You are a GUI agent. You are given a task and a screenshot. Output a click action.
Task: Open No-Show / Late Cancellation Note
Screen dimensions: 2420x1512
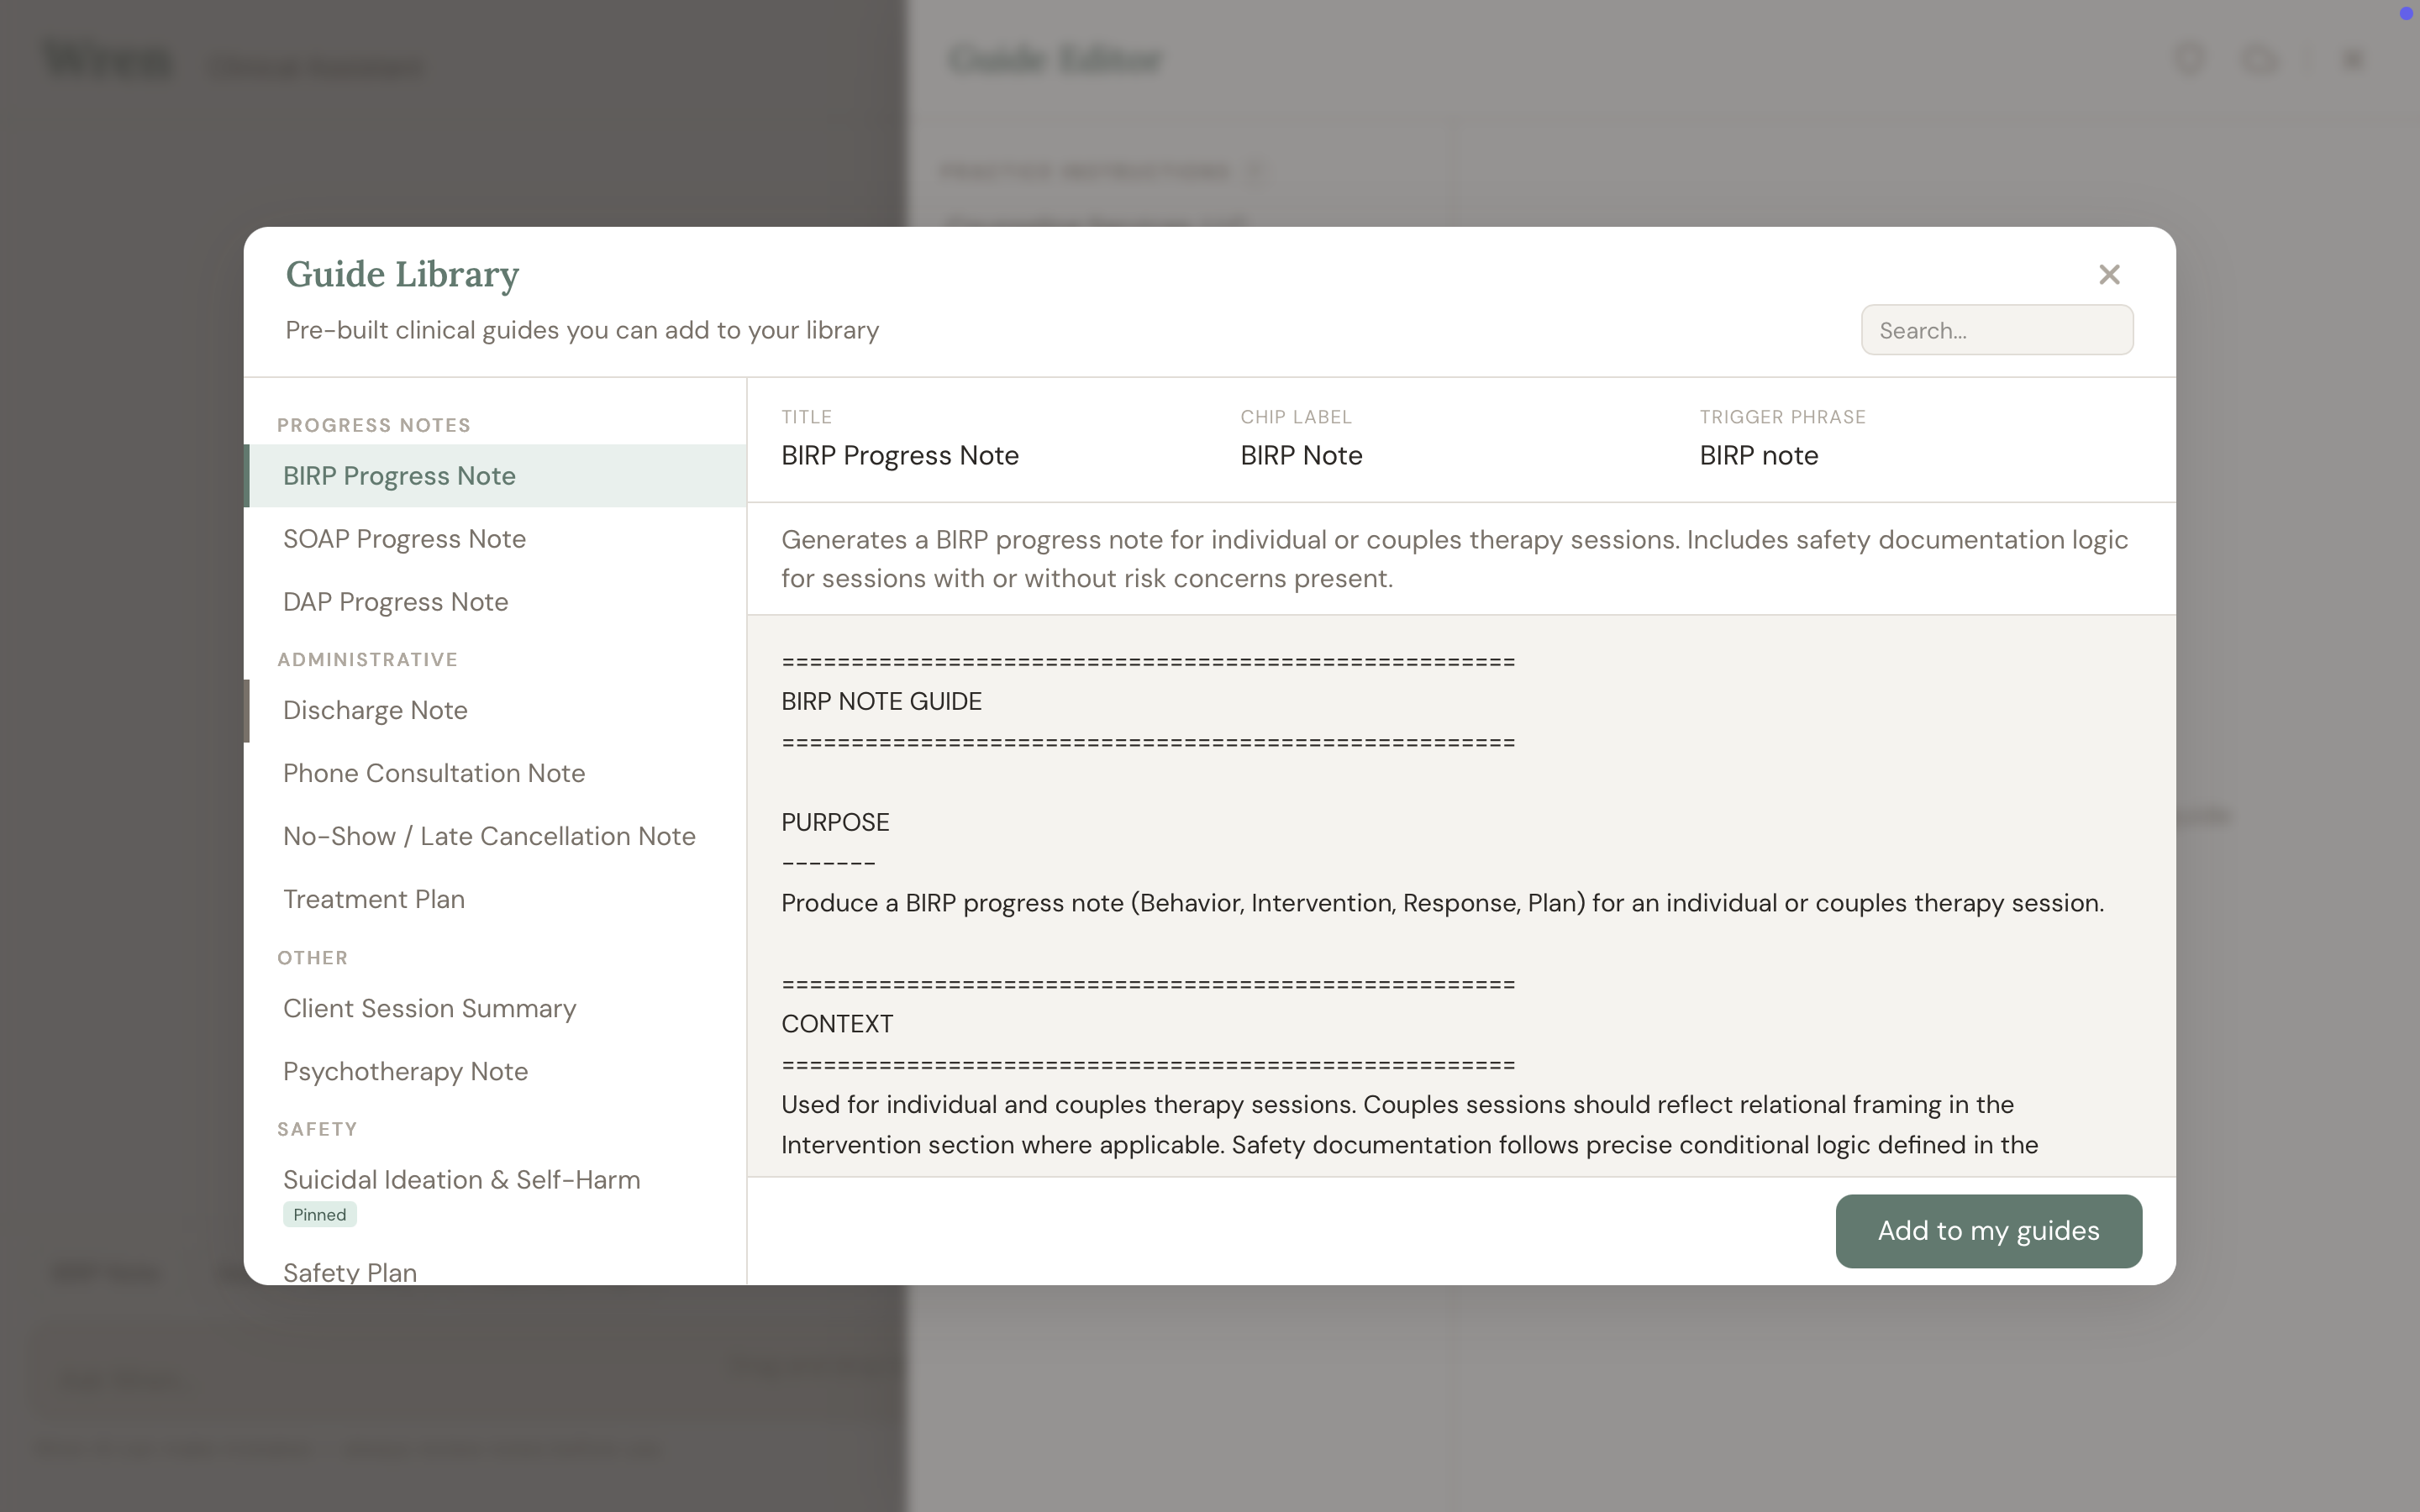(x=489, y=836)
